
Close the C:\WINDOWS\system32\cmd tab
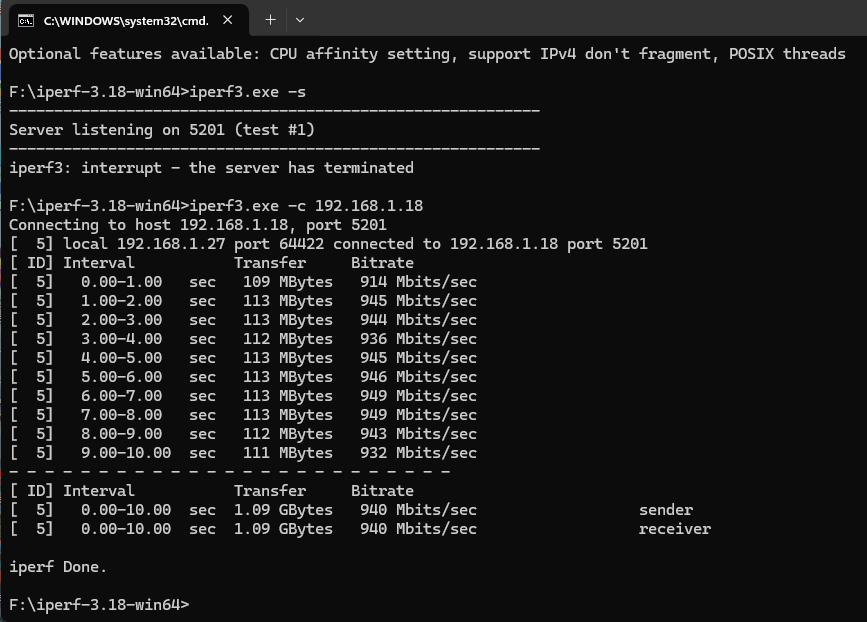click(227, 20)
